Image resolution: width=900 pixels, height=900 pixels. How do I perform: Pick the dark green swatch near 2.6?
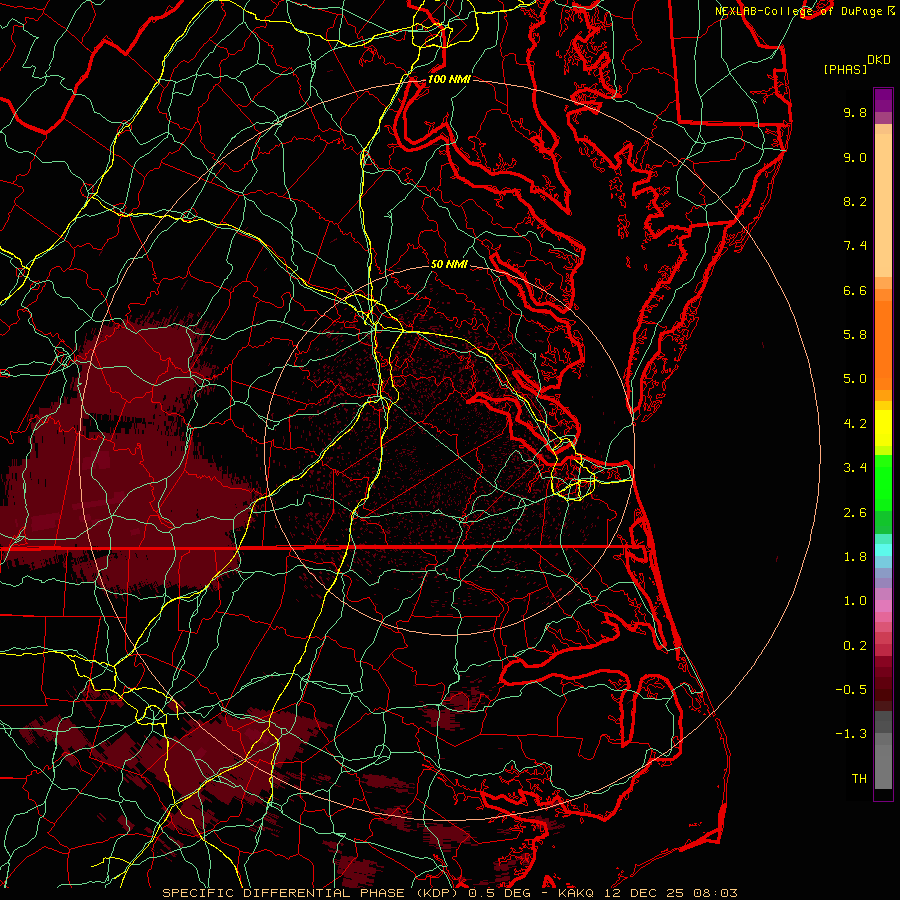(883, 522)
